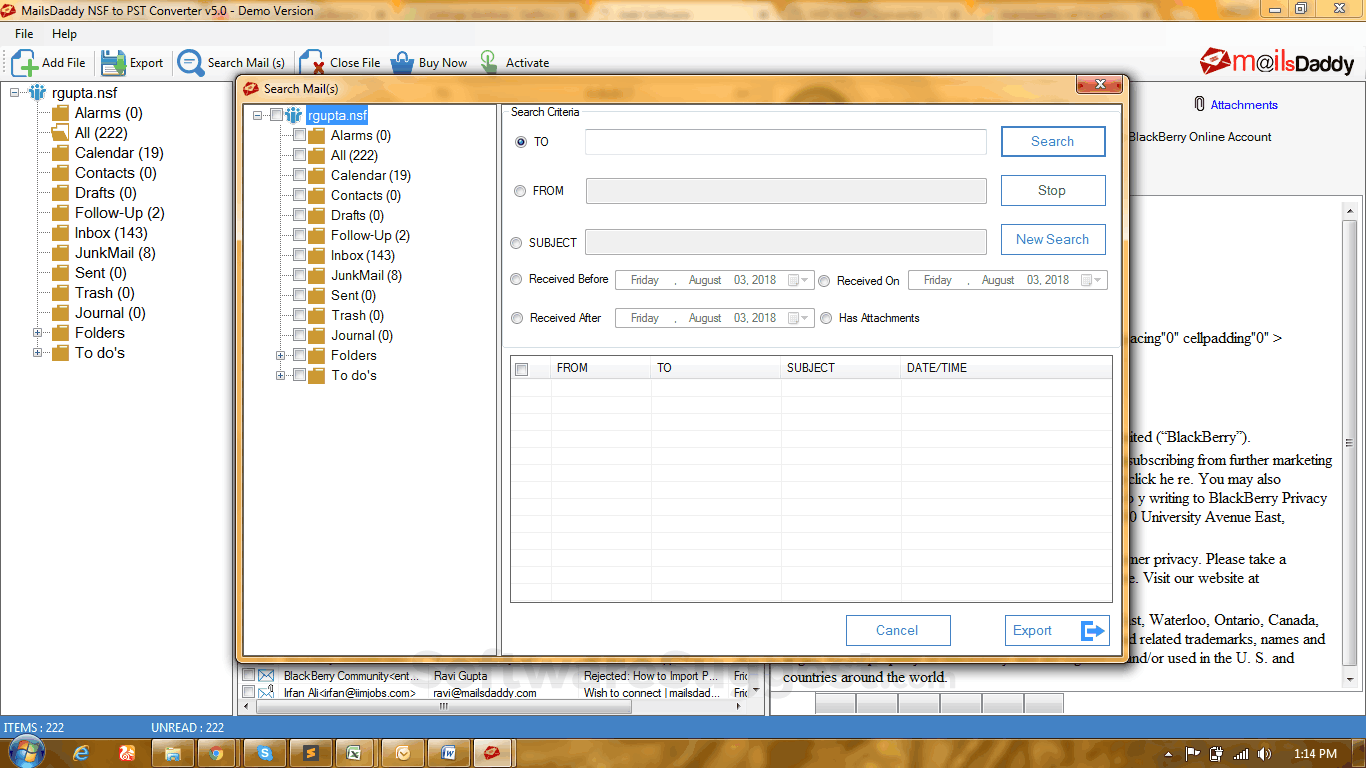Check the All (222) checkbox in dialog
This screenshot has width=1366, height=768.
pos(299,155)
